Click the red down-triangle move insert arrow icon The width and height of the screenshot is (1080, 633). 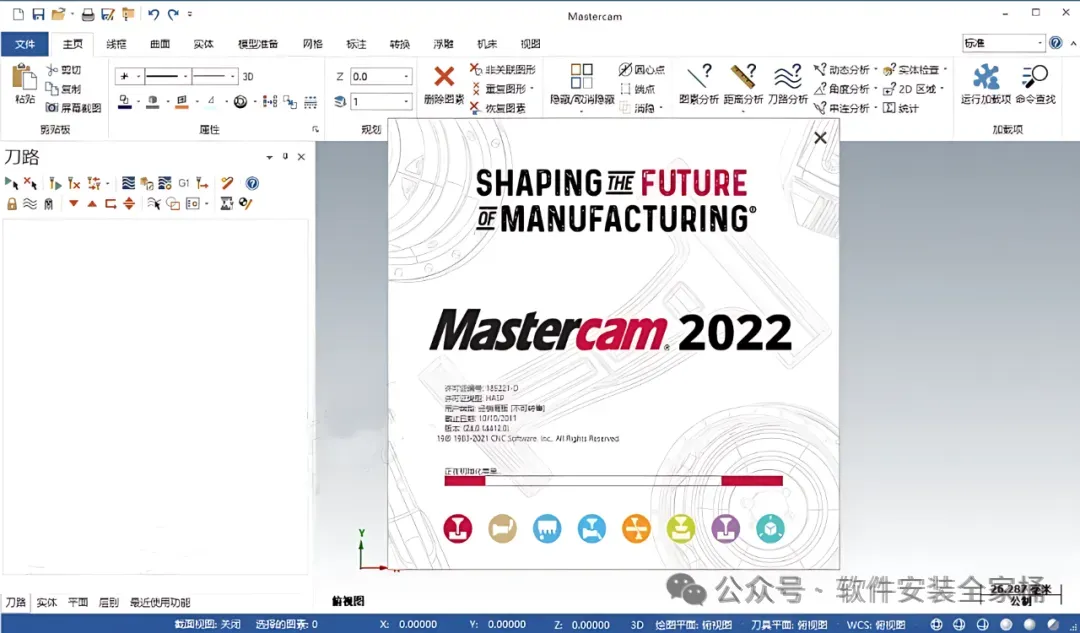click(73, 203)
